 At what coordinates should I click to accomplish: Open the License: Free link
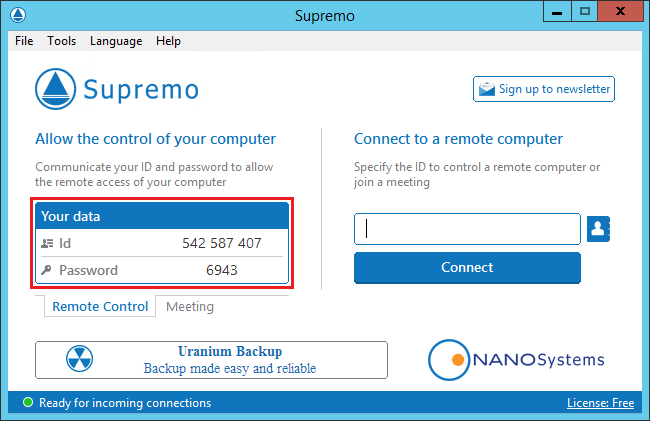point(600,403)
